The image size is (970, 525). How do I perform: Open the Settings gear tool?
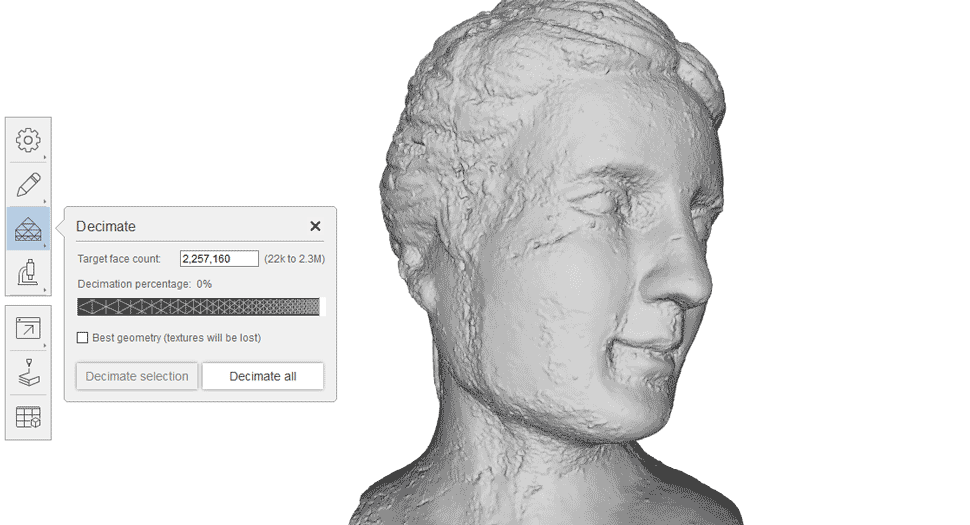pyautogui.click(x=28, y=140)
